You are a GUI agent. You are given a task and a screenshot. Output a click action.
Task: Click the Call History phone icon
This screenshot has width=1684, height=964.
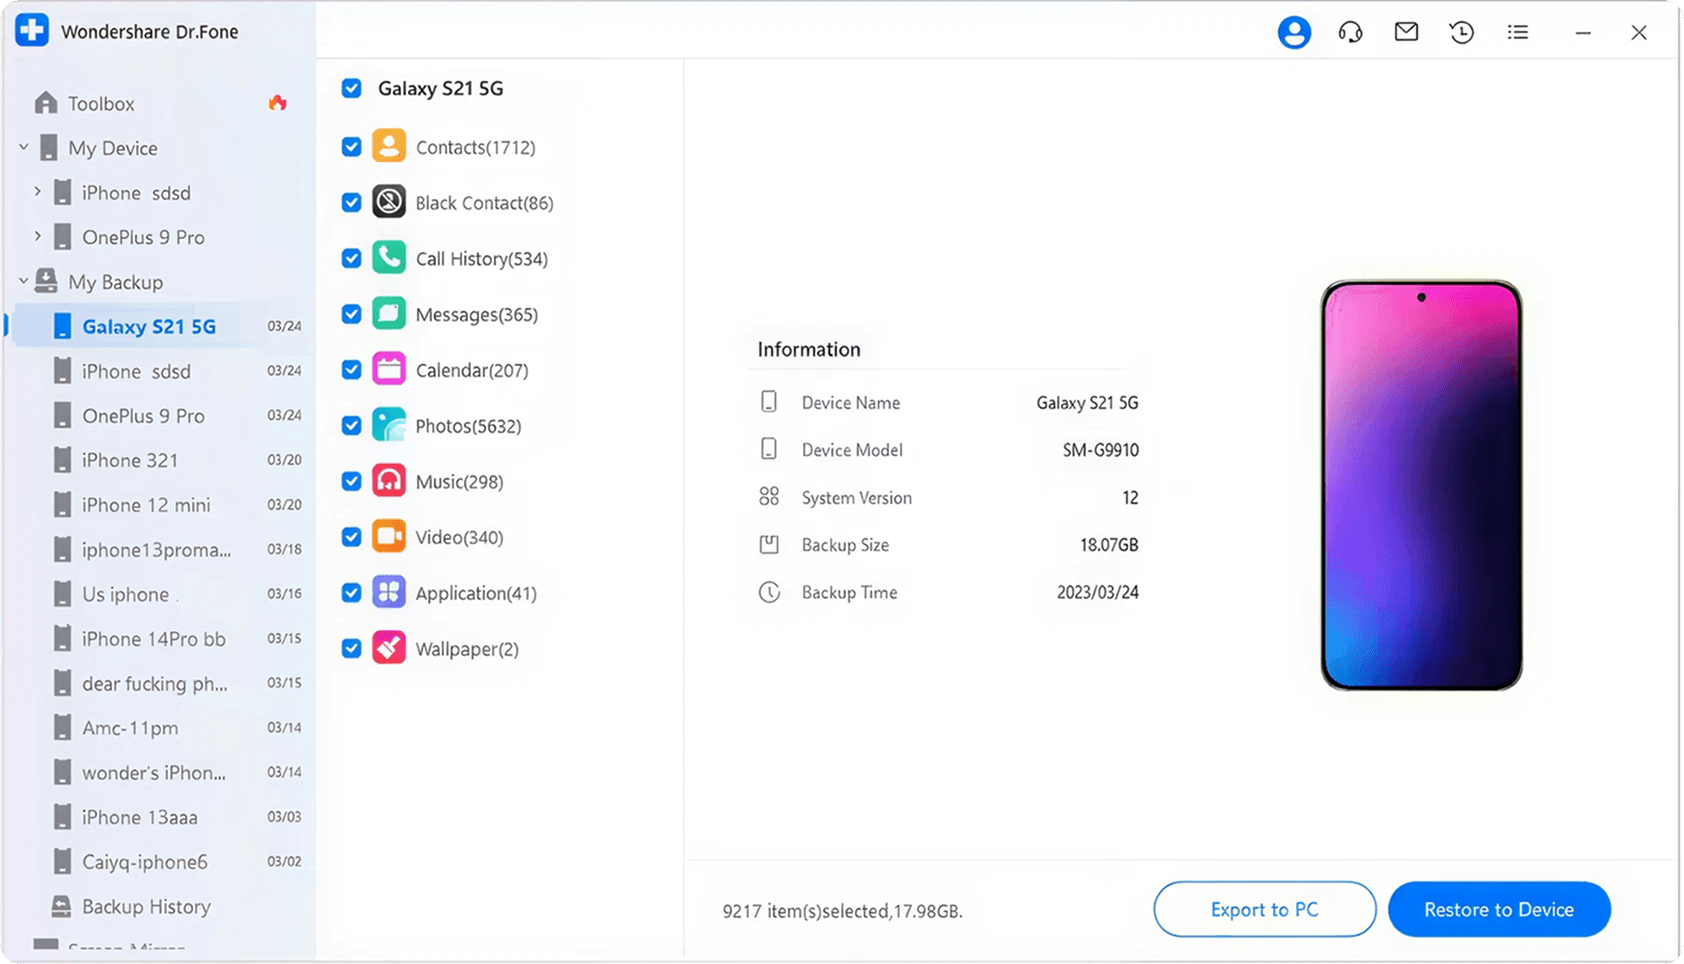tap(389, 258)
